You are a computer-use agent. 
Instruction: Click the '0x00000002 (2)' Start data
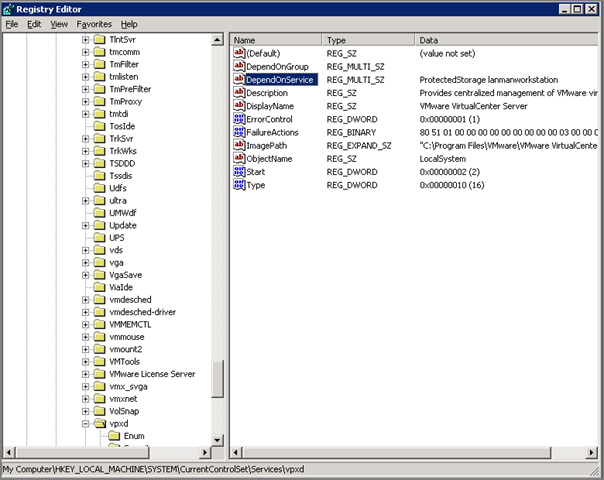coord(450,172)
